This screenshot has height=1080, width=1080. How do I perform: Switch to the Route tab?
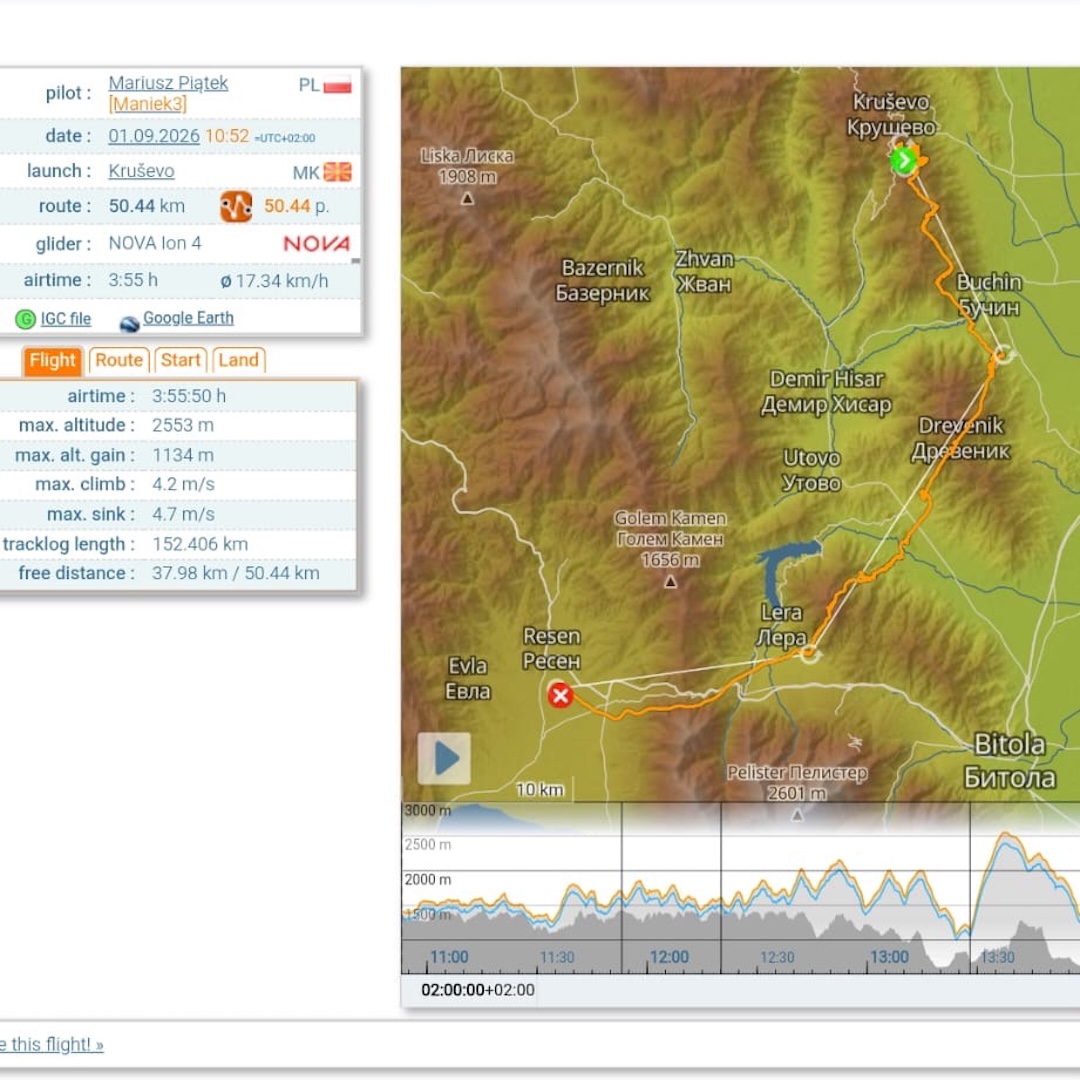118,360
